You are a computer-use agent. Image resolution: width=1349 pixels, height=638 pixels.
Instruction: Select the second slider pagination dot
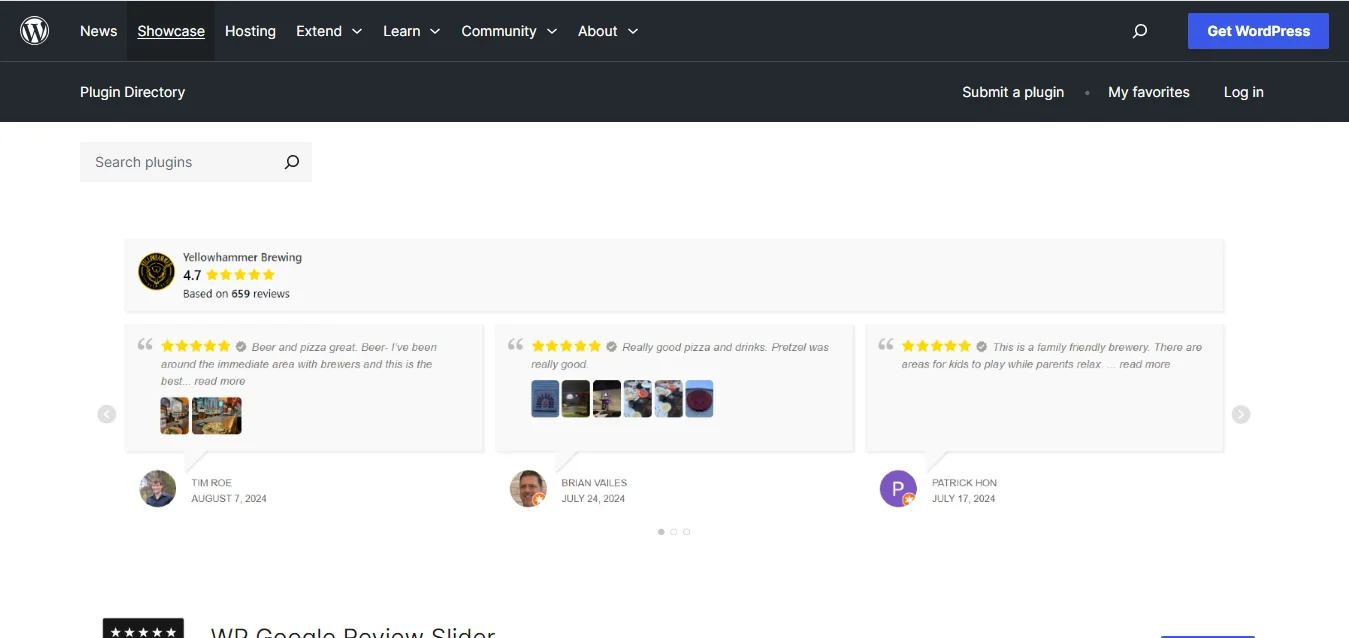[674, 532]
